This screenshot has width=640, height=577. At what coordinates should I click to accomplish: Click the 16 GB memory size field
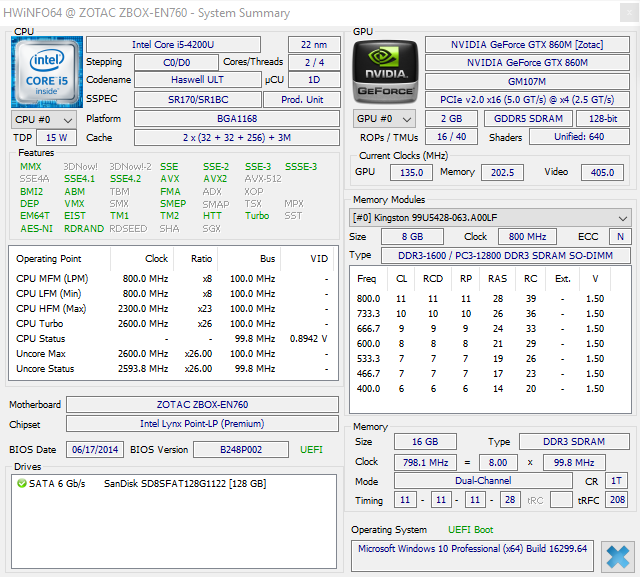pos(425,442)
